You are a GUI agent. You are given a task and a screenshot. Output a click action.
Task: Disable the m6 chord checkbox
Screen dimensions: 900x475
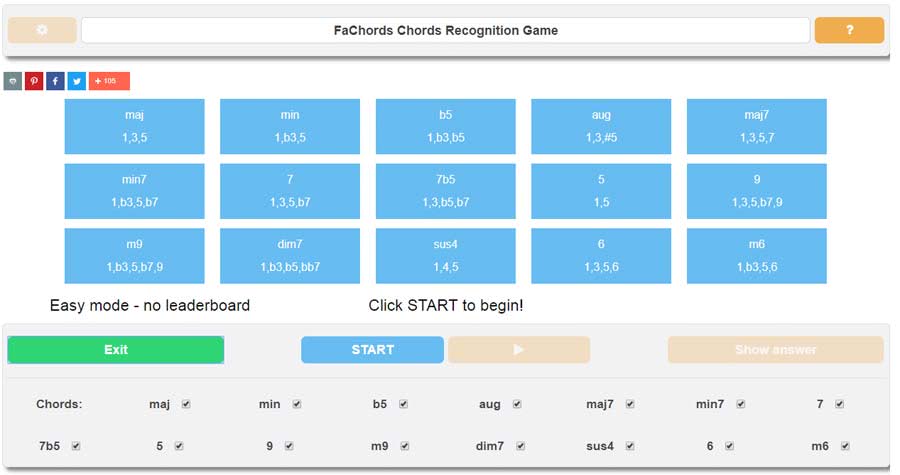click(x=845, y=446)
